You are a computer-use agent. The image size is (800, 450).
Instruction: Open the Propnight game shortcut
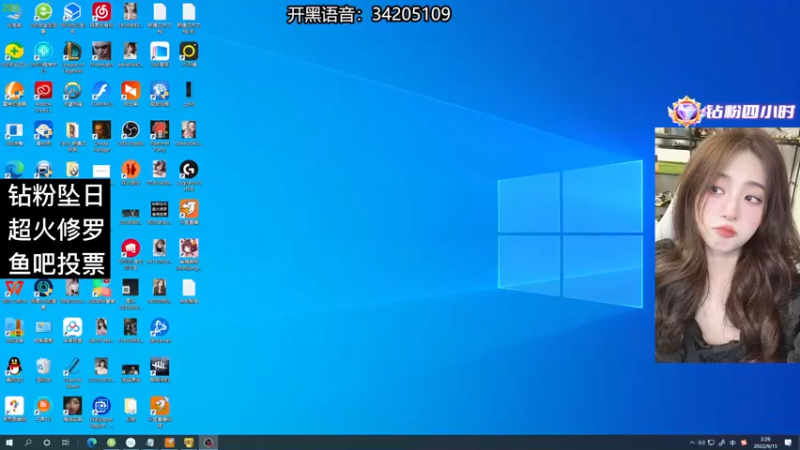[x=102, y=51]
